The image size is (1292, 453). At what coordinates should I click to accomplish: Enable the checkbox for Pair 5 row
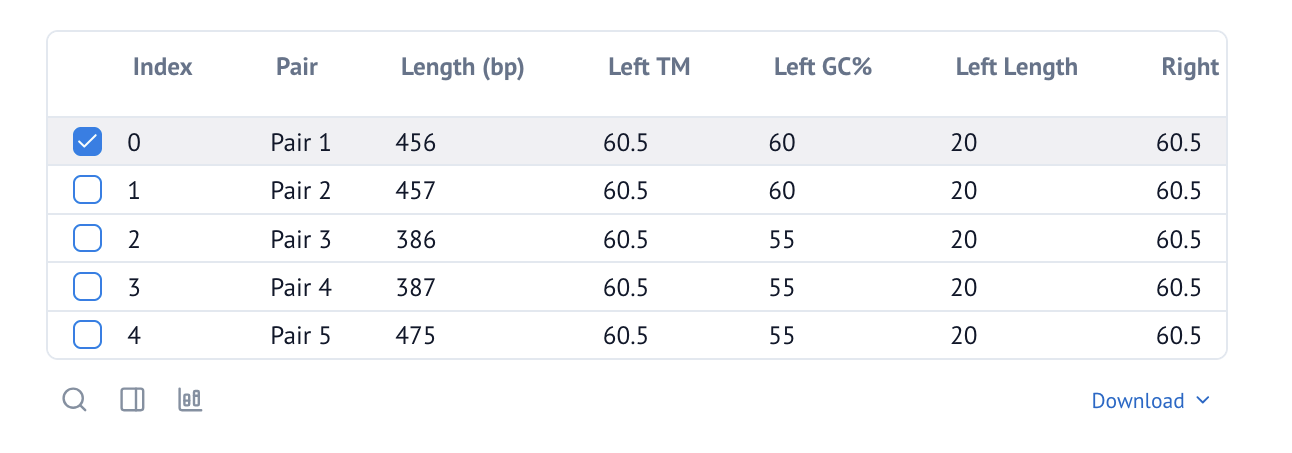(x=88, y=335)
